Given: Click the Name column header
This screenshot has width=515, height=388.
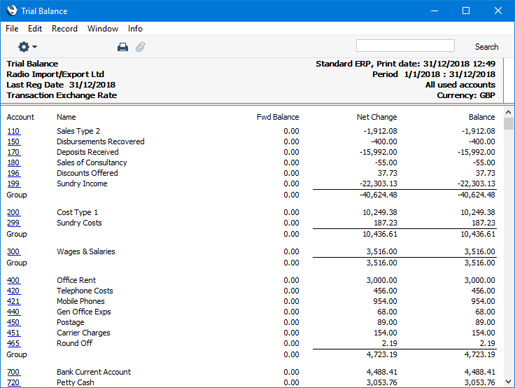Looking at the screenshot, I should point(66,117).
